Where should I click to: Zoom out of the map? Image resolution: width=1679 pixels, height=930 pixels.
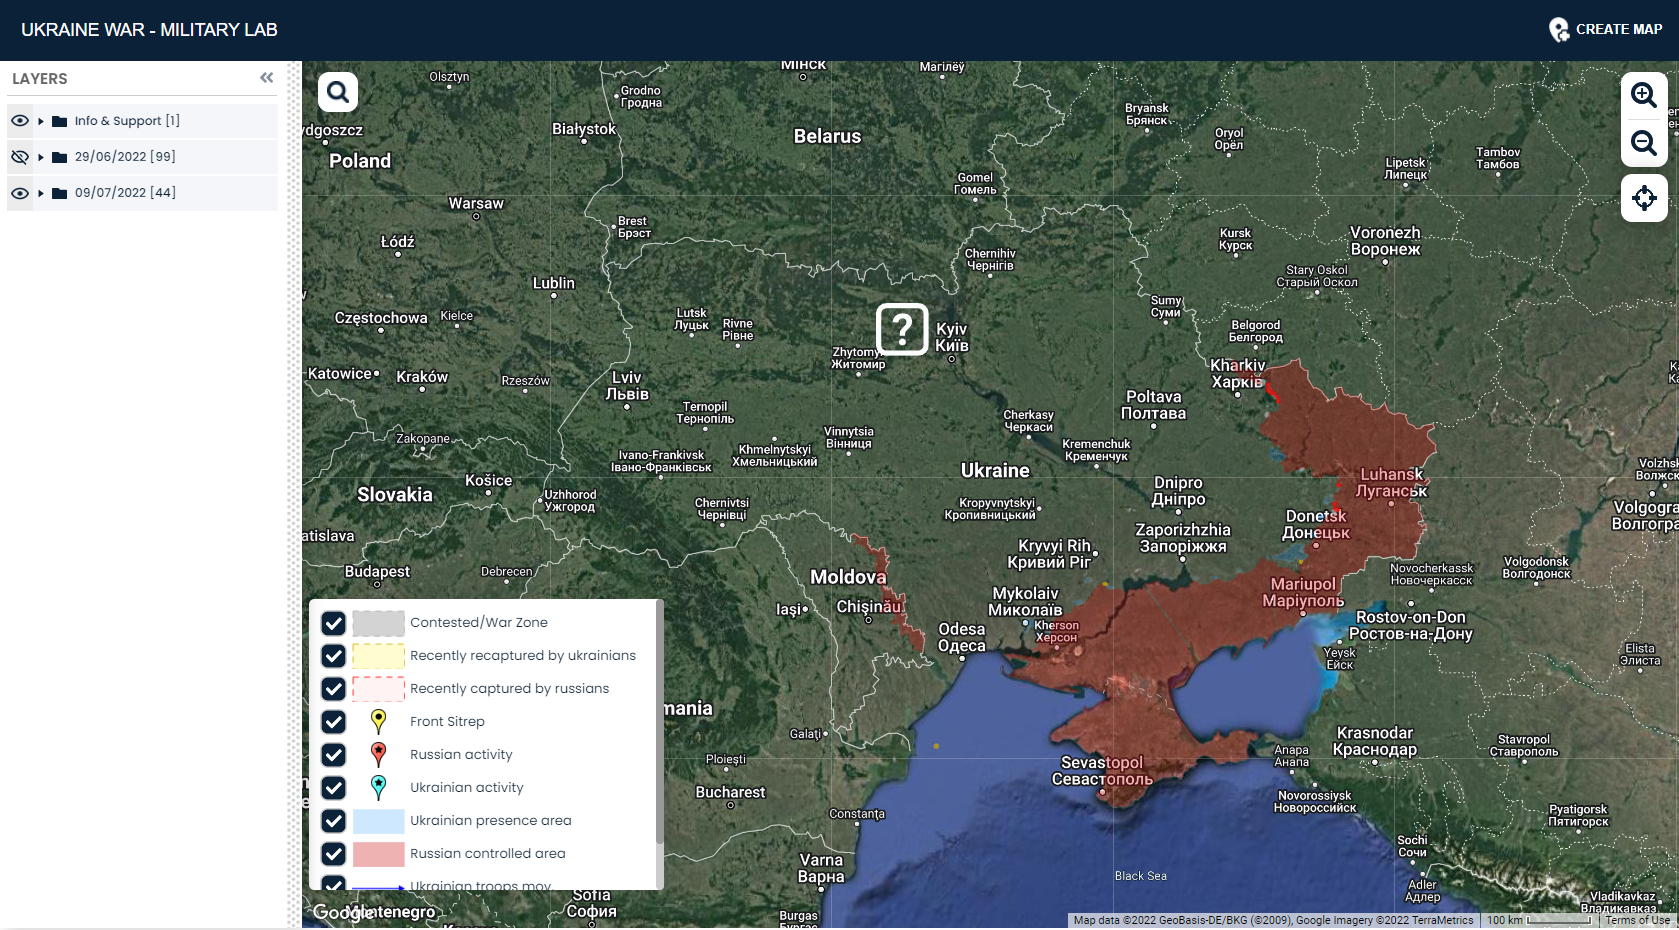pyautogui.click(x=1644, y=143)
